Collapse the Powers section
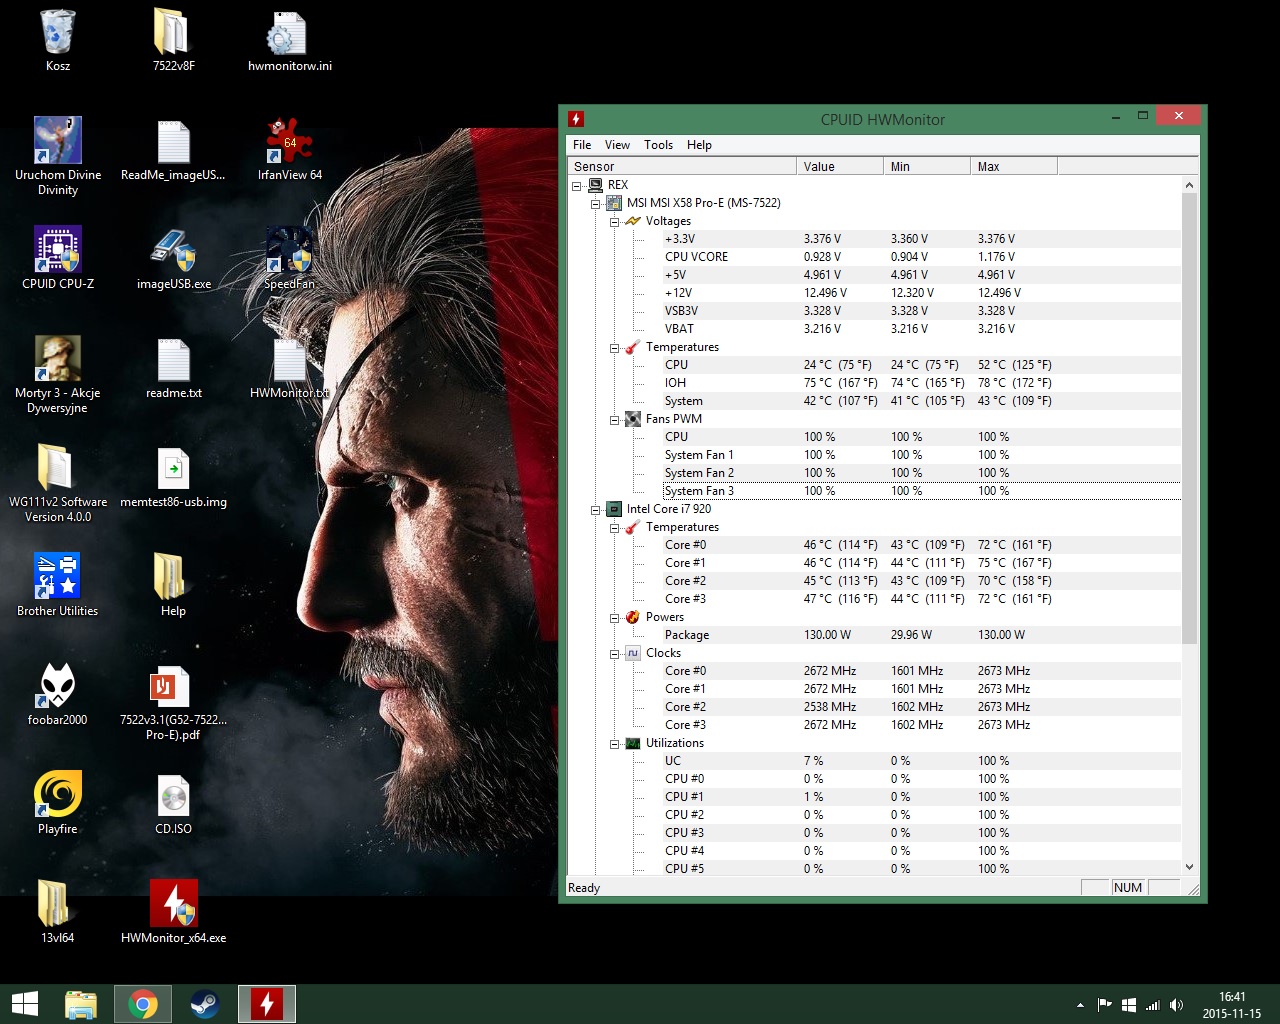This screenshot has width=1280, height=1024. click(615, 617)
